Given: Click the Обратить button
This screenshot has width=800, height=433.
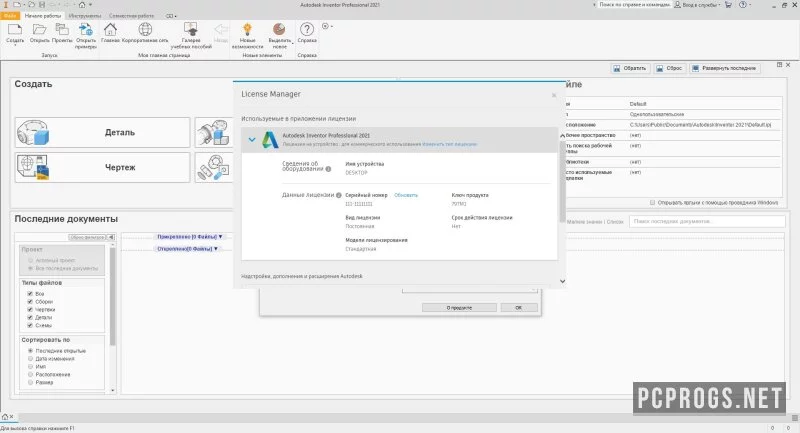Looking at the screenshot, I should 630,68.
